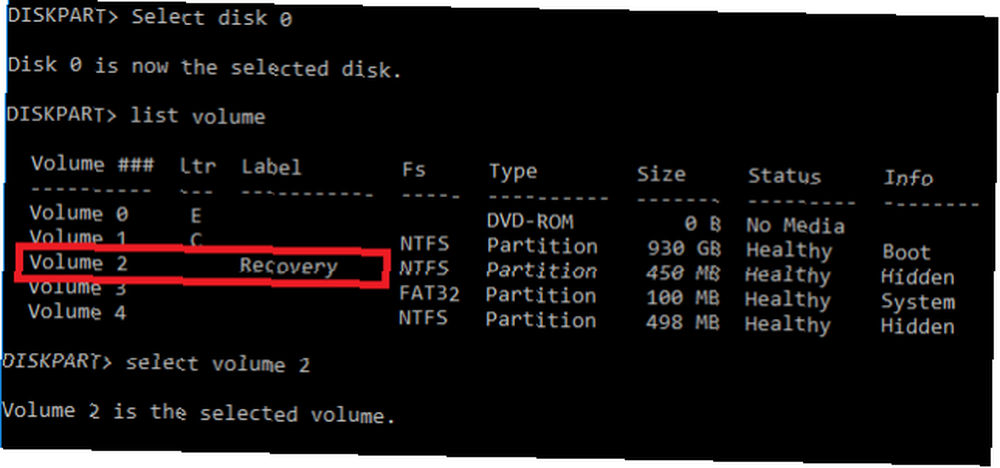1000x468 pixels.
Task: Click the 'Volume ###' column header
Action: coord(92,165)
